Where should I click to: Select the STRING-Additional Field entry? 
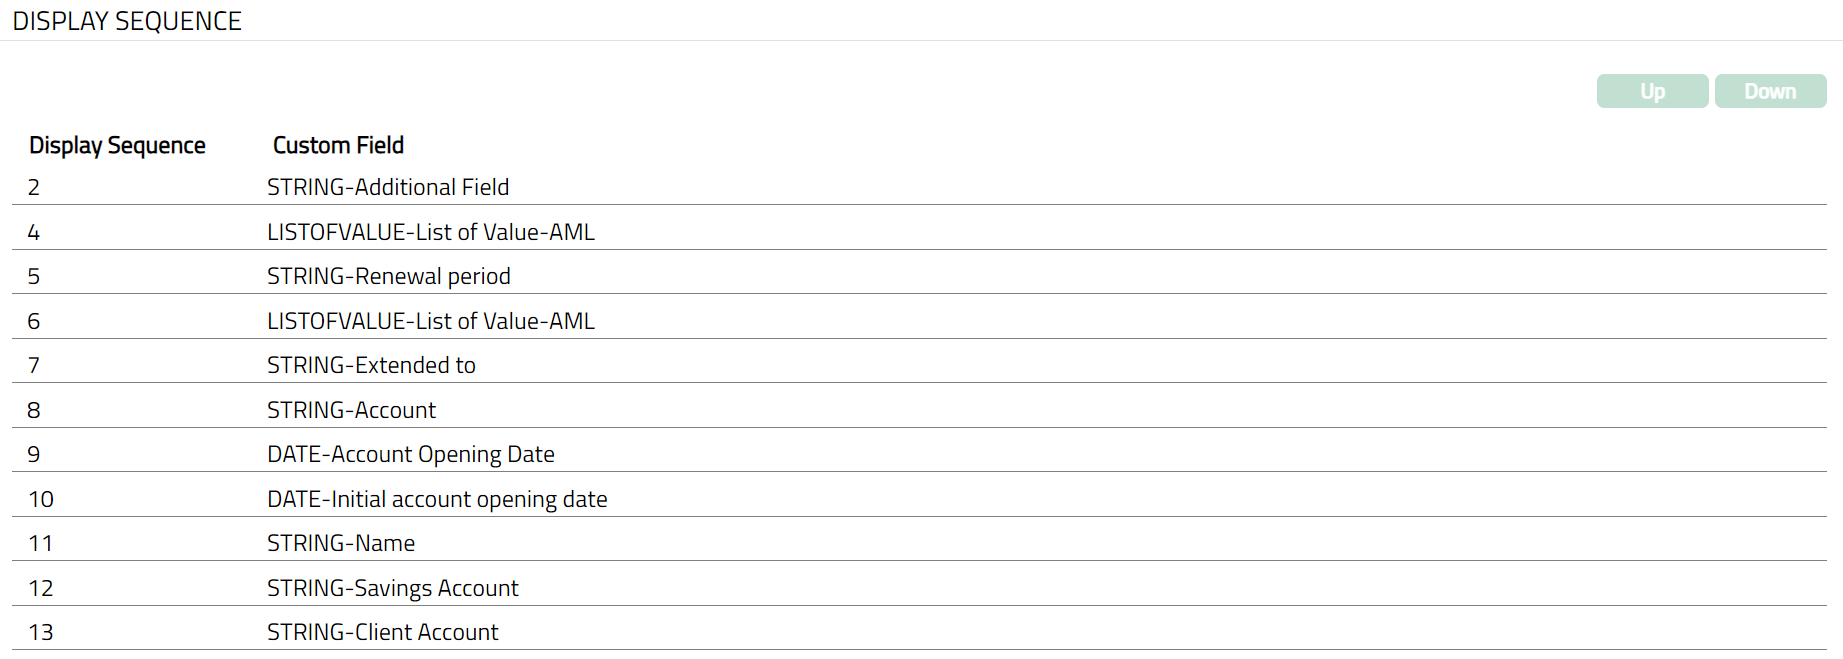point(388,187)
